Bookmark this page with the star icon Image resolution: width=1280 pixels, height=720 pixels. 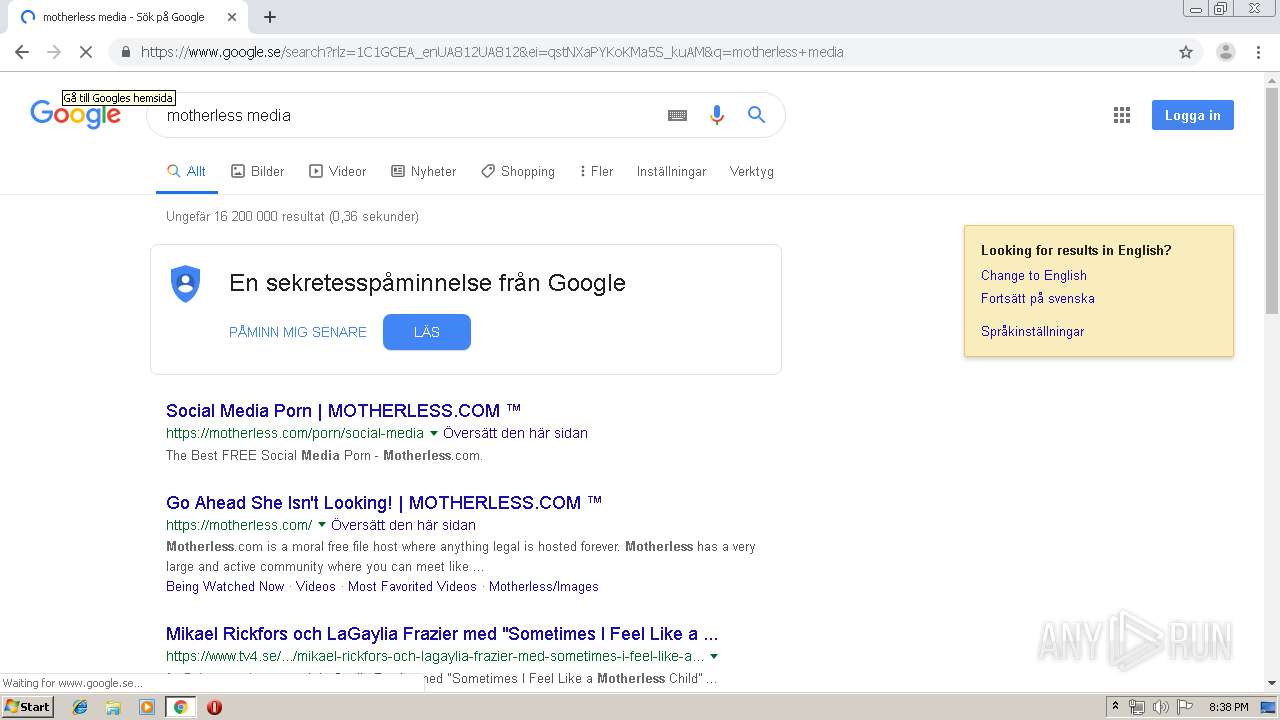click(1186, 52)
